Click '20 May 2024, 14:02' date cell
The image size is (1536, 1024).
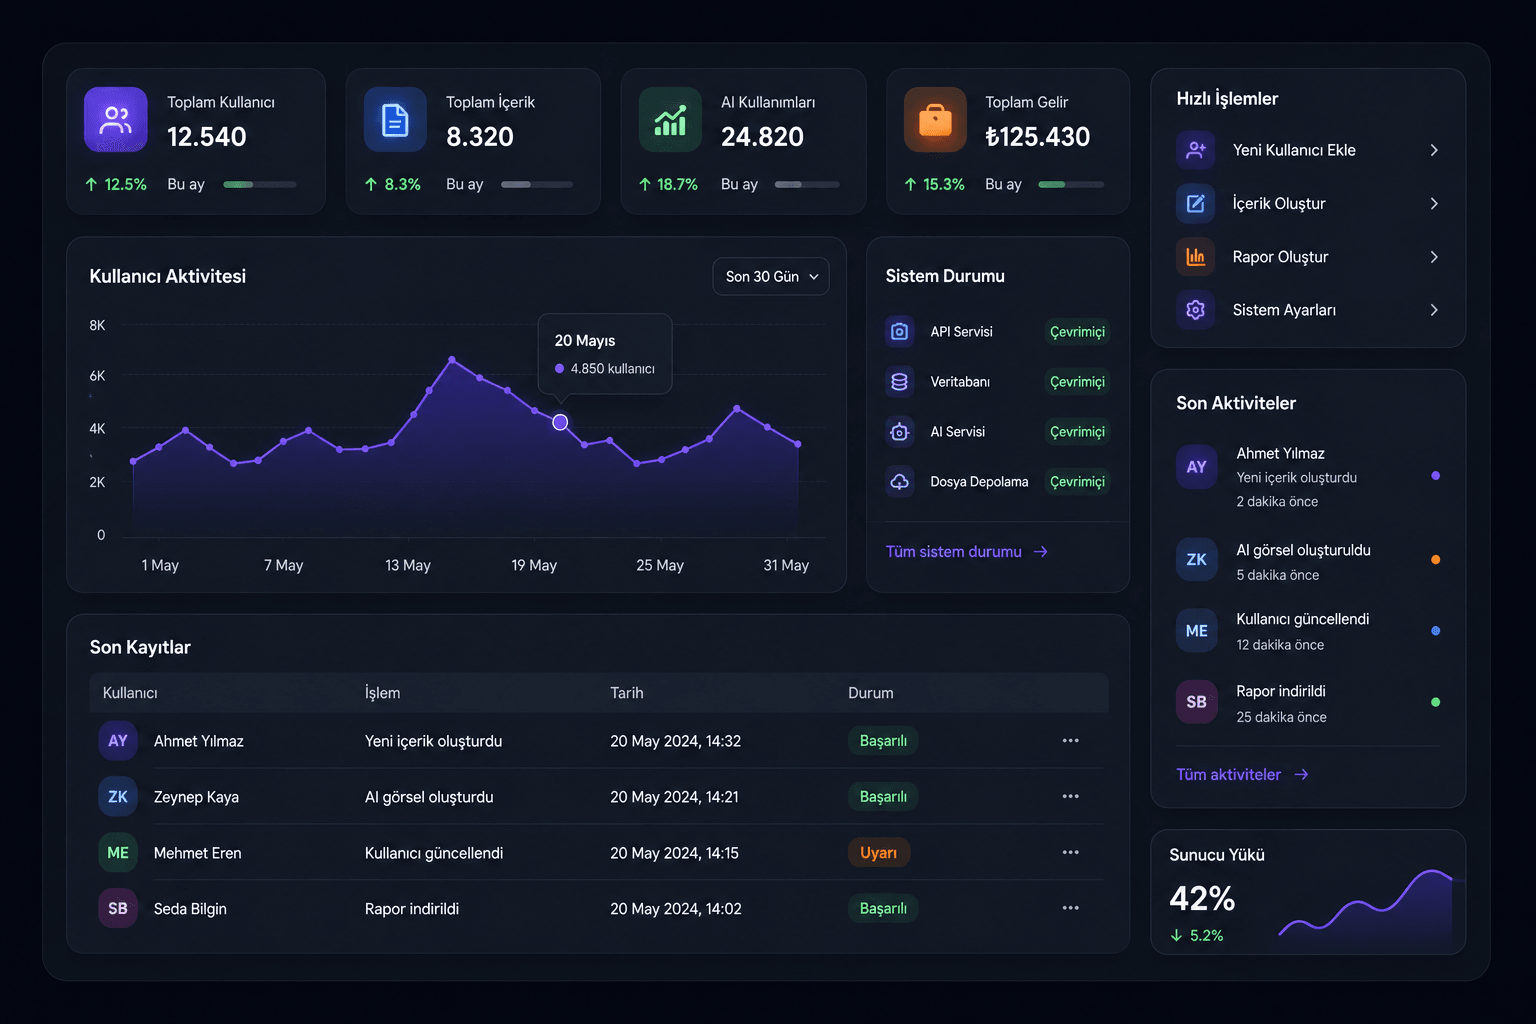(676, 909)
